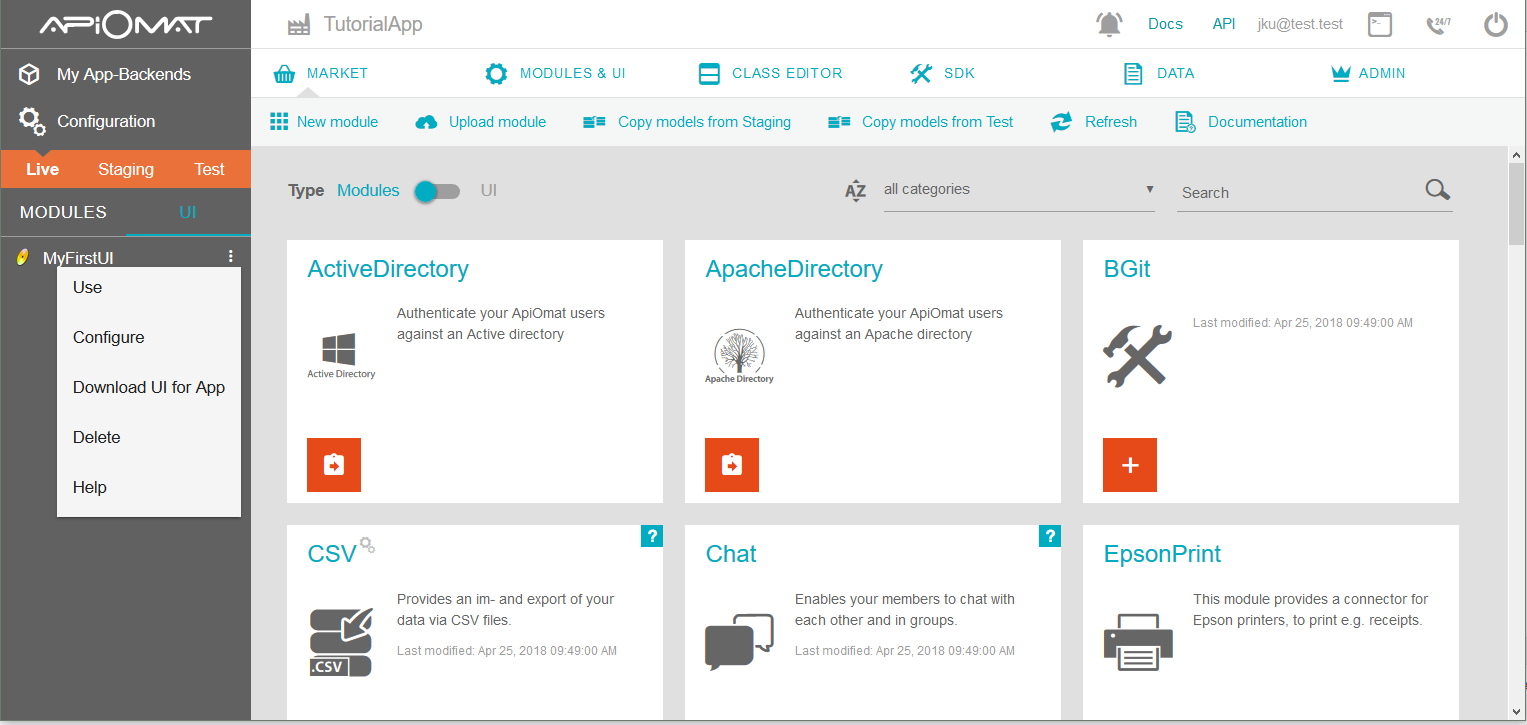
Task: Click the CSV file image
Action: (x=341, y=641)
